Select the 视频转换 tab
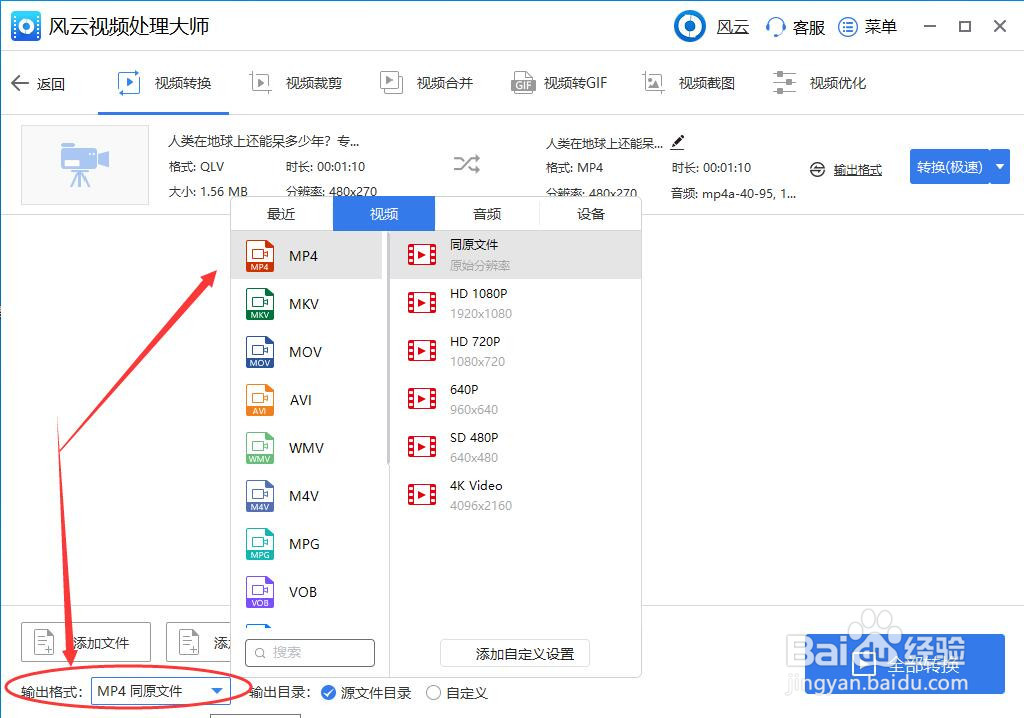 tap(164, 83)
